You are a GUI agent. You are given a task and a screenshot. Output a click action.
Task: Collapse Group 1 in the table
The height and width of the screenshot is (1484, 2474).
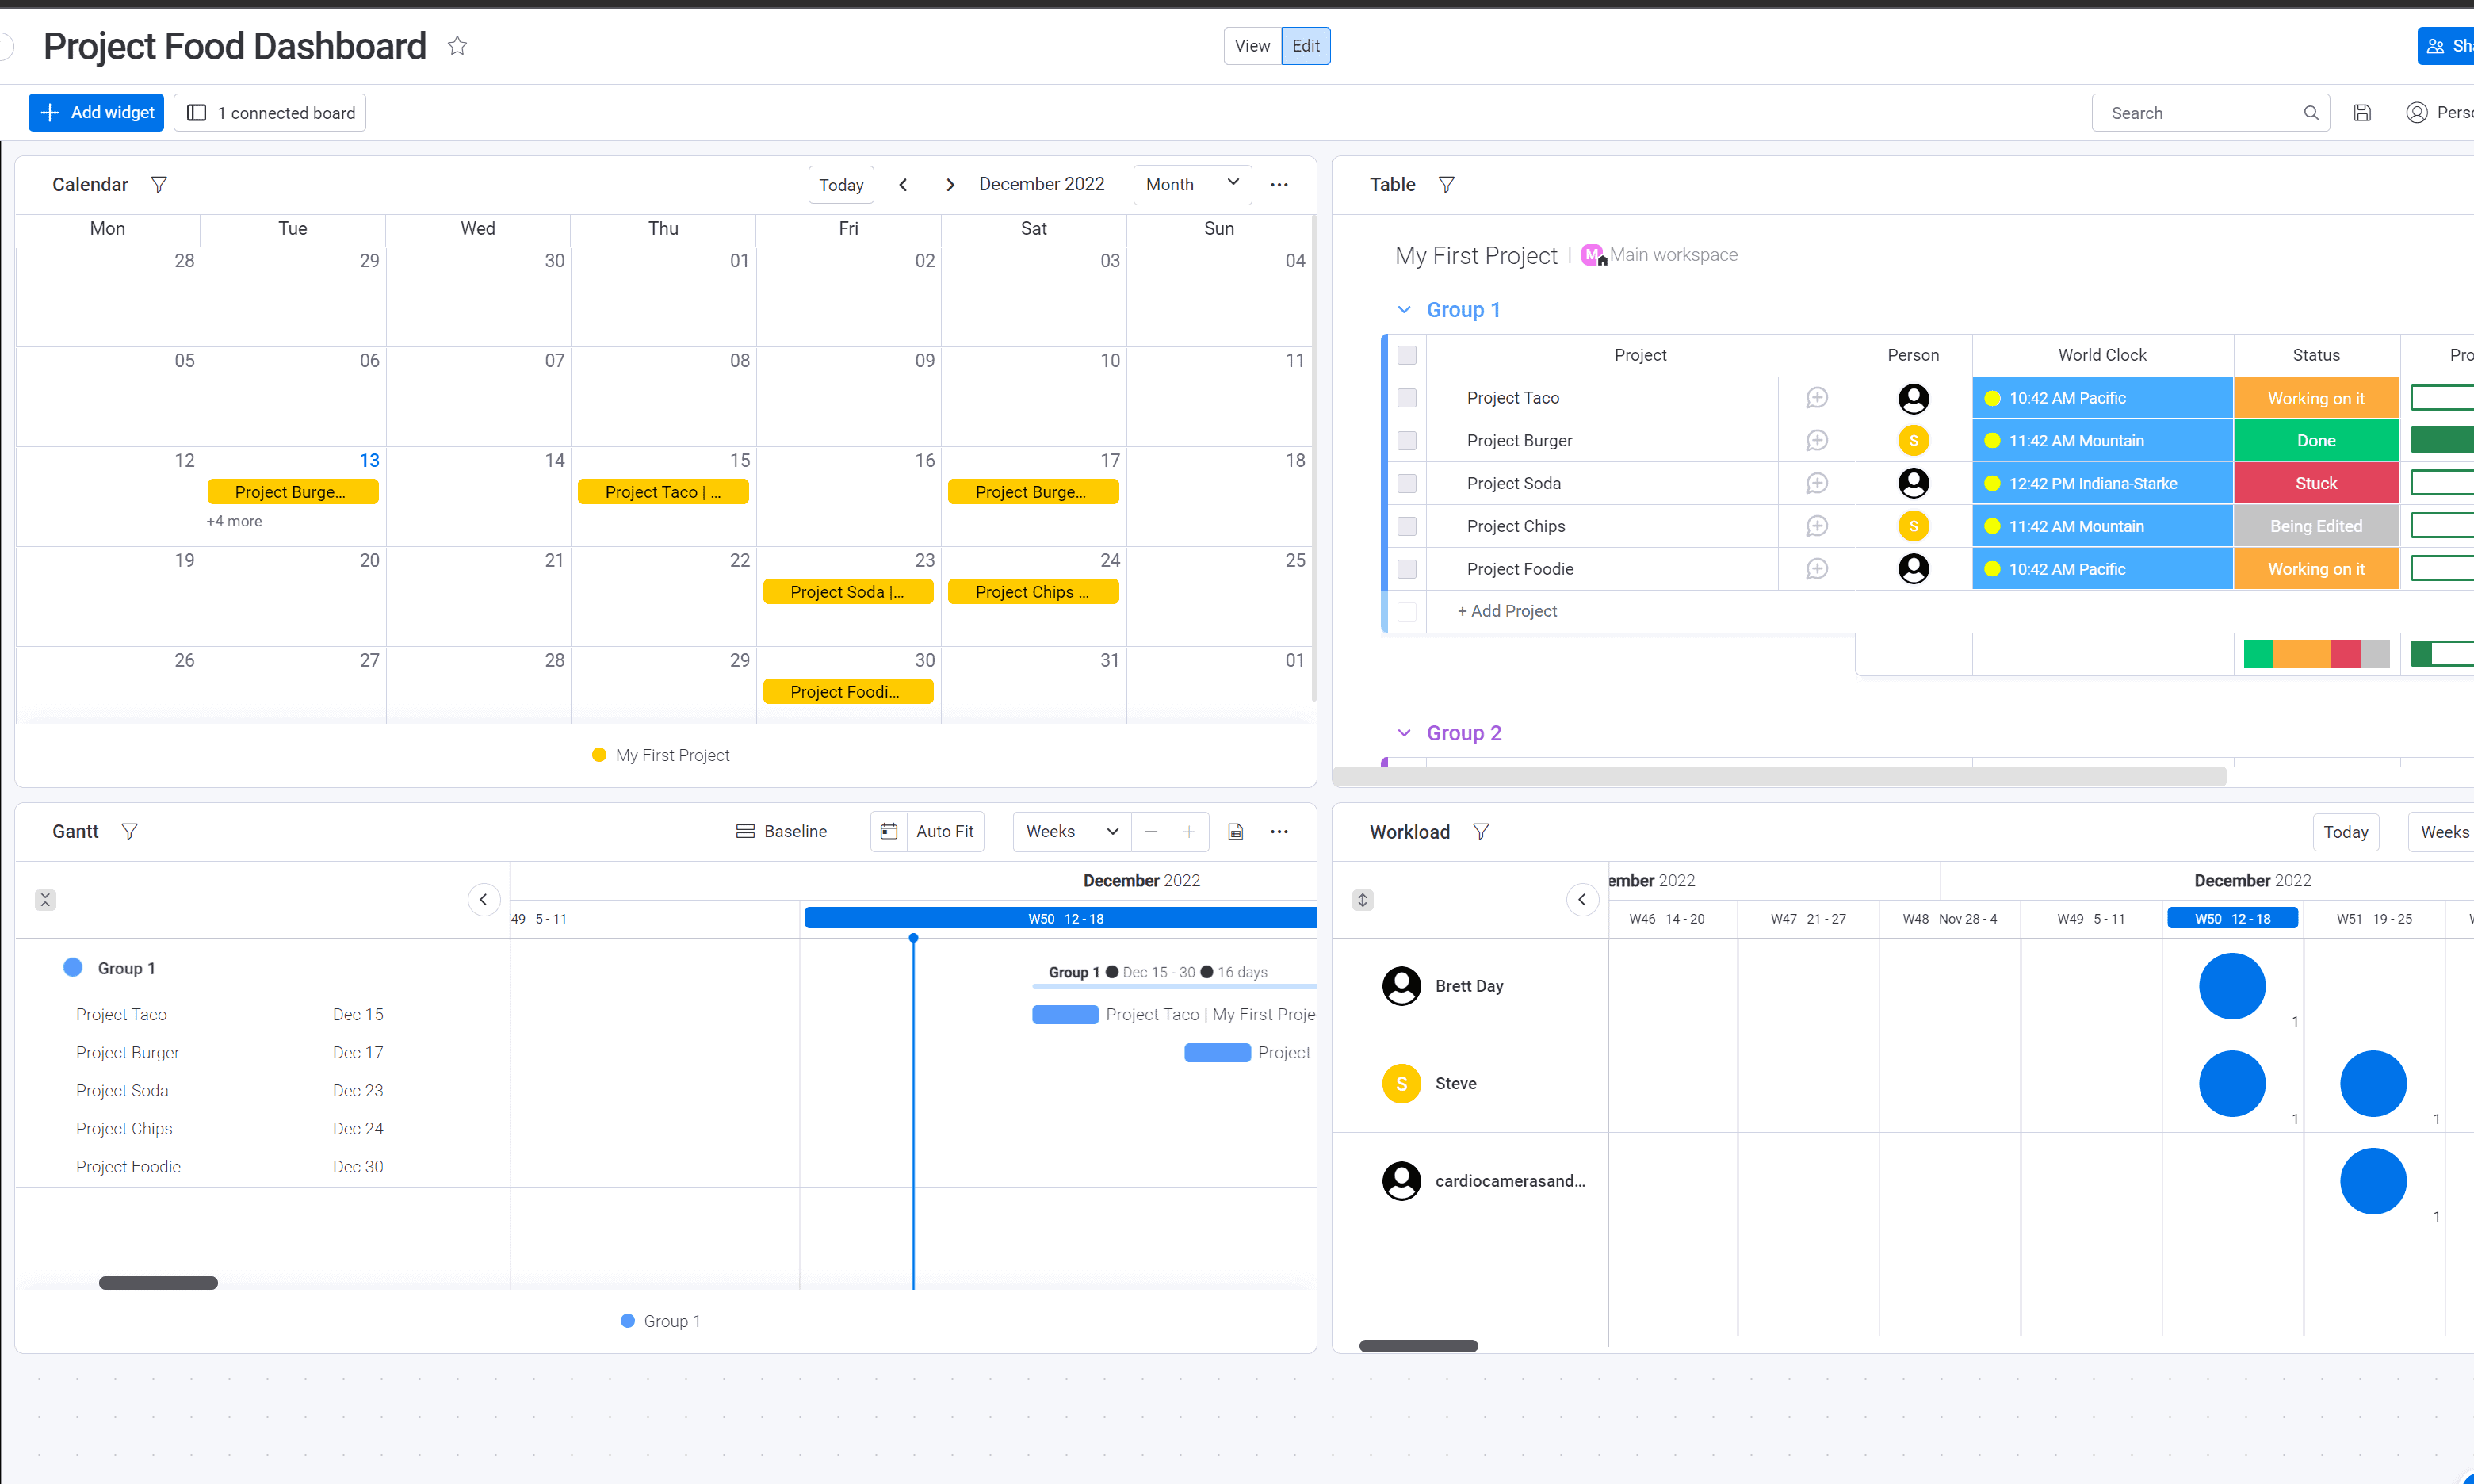pyautogui.click(x=1404, y=310)
